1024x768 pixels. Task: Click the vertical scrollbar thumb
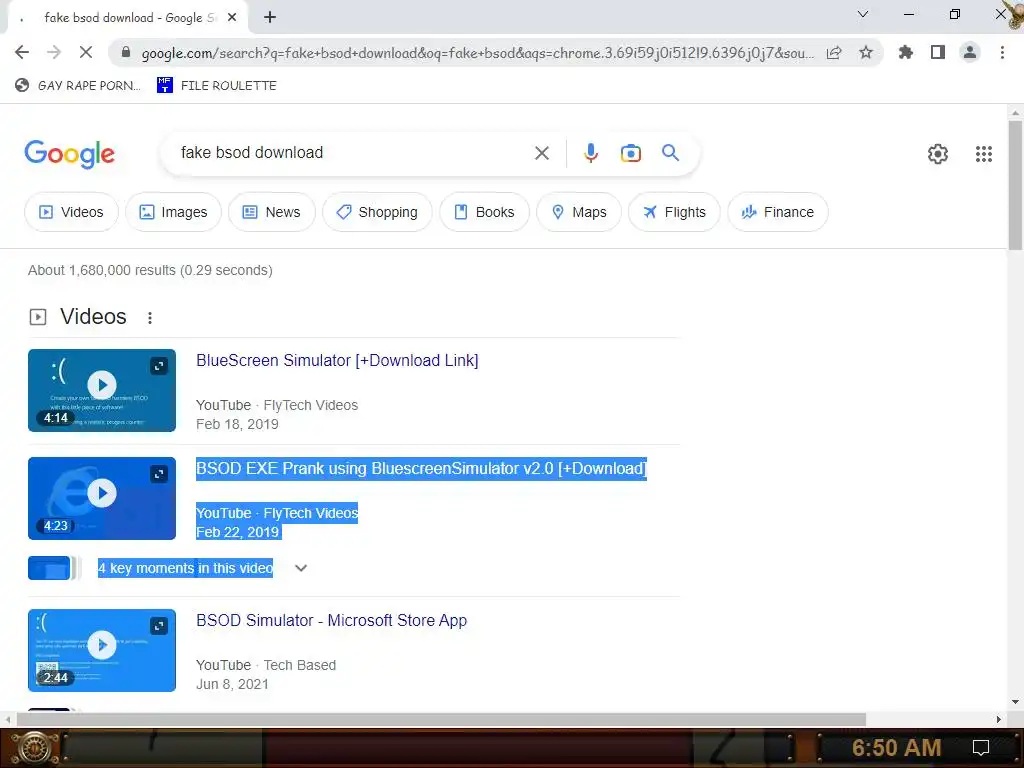click(x=1015, y=184)
